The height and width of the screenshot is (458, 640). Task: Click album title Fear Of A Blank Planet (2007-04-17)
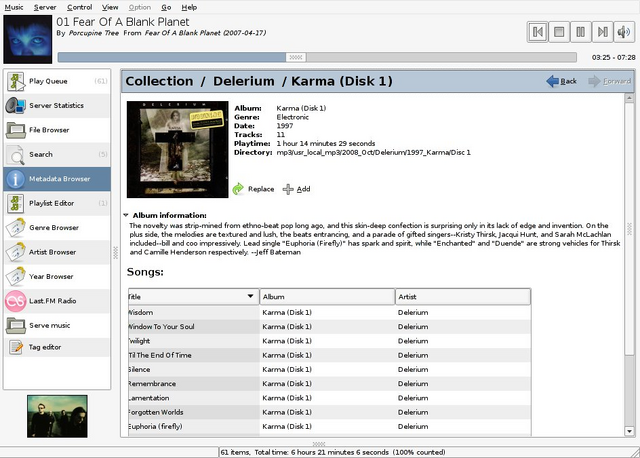coord(205,33)
